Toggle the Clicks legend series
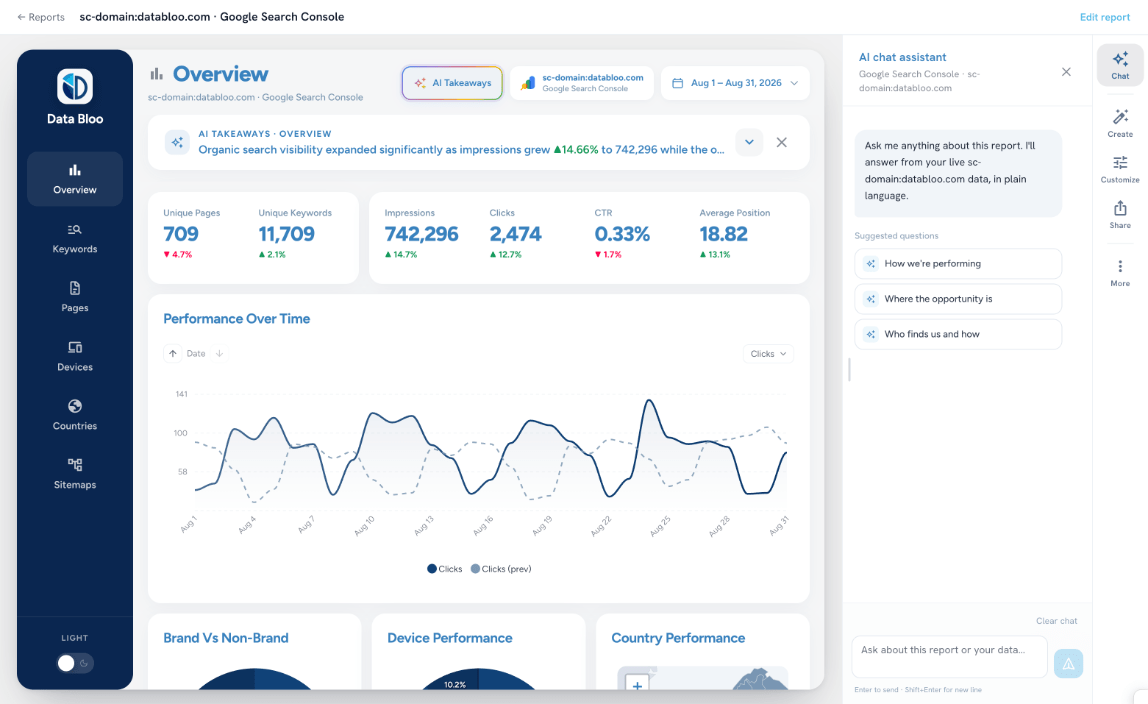The width and height of the screenshot is (1148, 704). pyautogui.click(x=444, y=569)
